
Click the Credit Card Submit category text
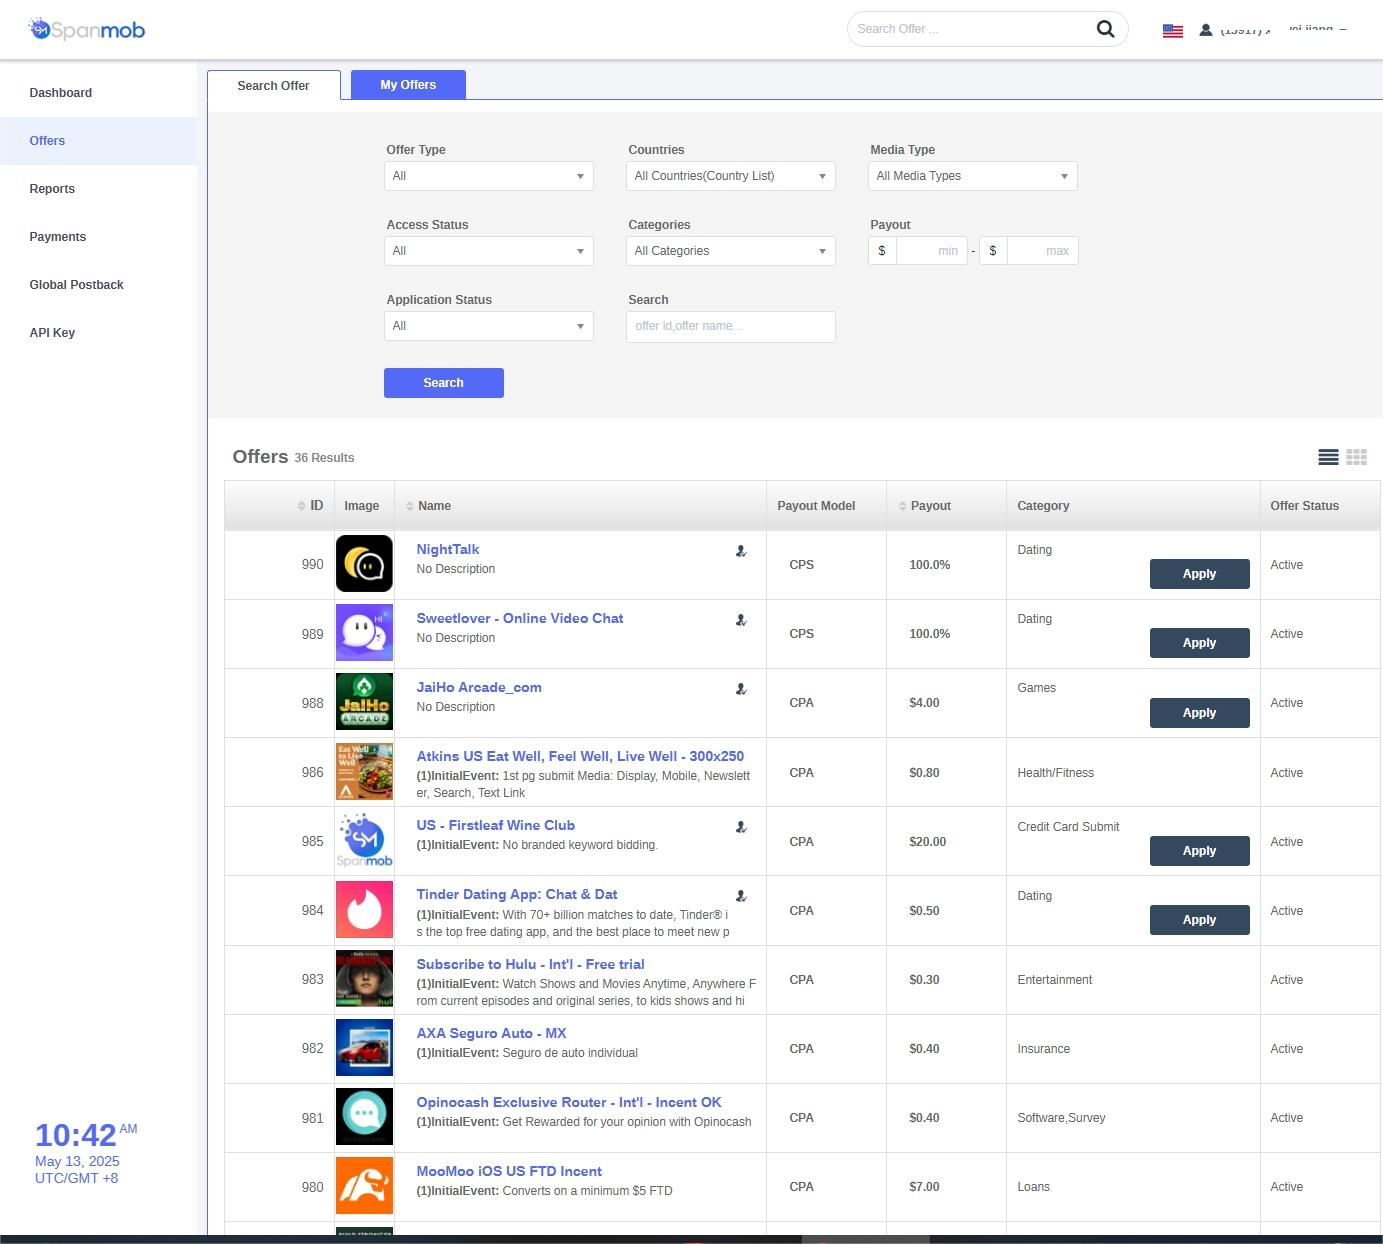(1068, 827)
